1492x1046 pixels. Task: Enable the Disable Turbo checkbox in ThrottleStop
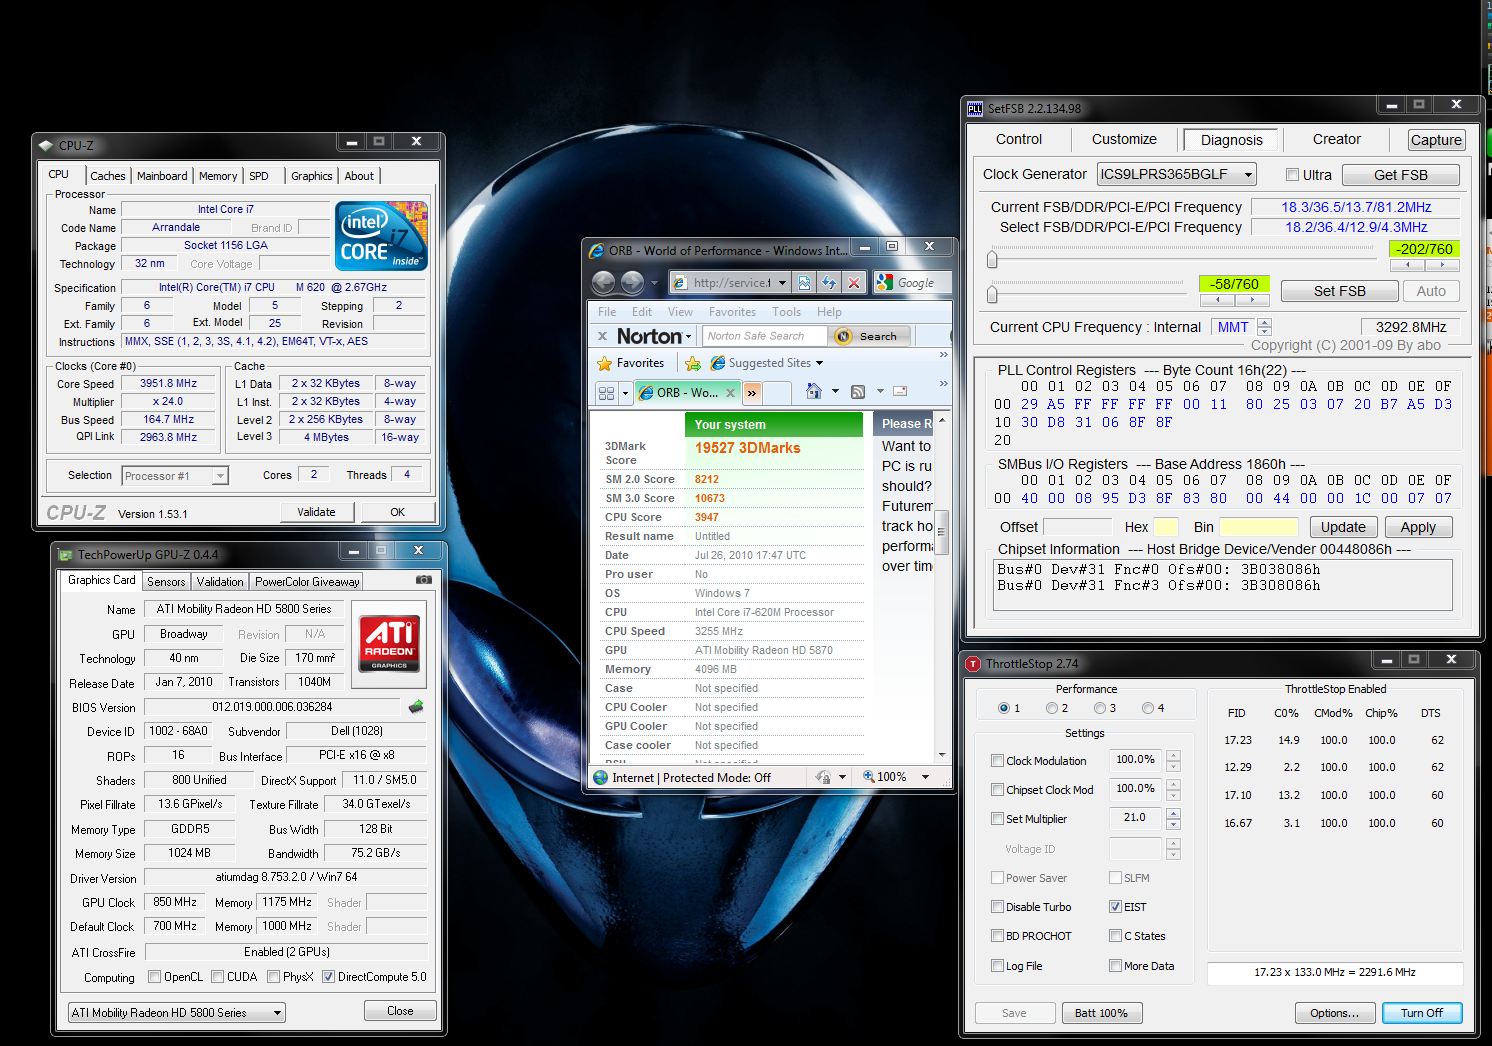(997, 907)
